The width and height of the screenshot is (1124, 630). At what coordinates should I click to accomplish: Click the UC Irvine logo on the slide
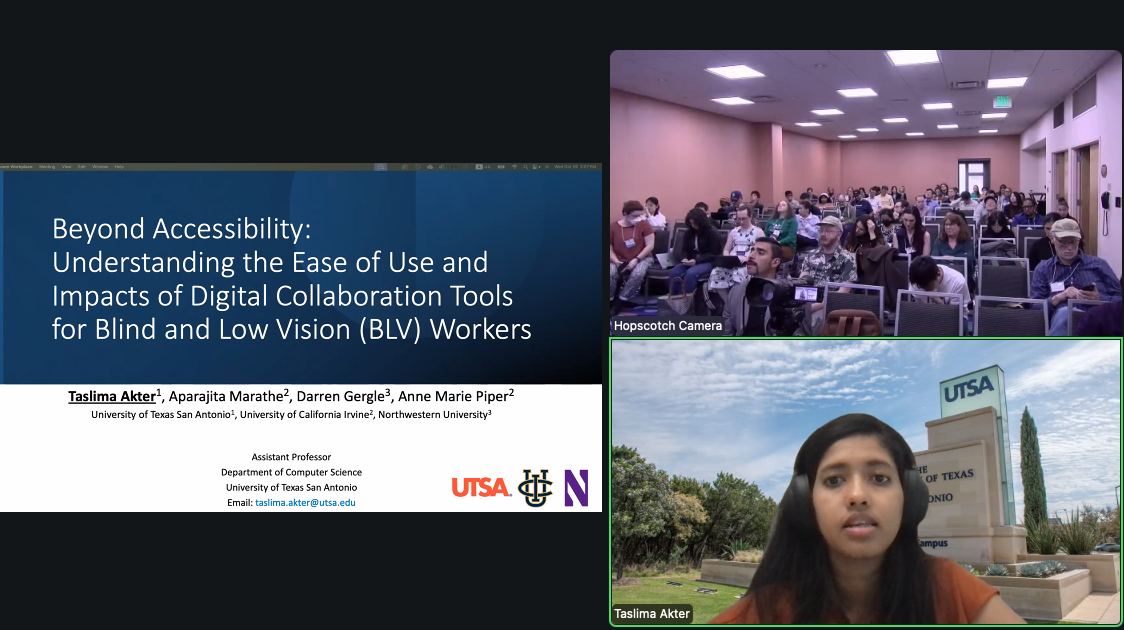coord(535,488)
